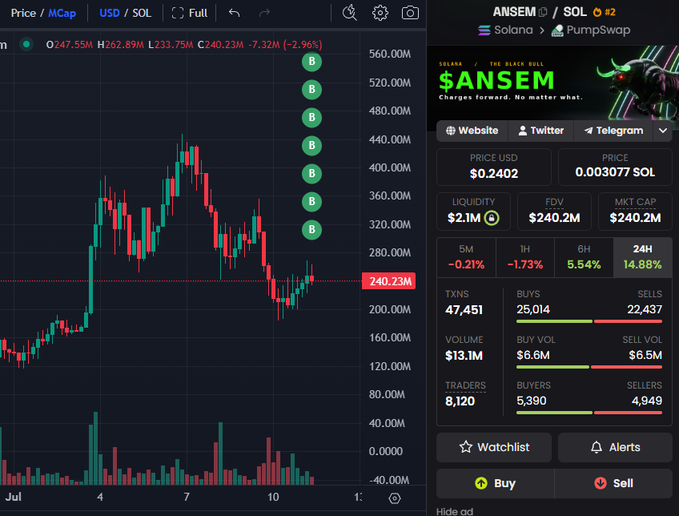Enter Full screen chart mode
Image resolution: width=679 pixels, height=516 pixels.
[x=189, y=13]
